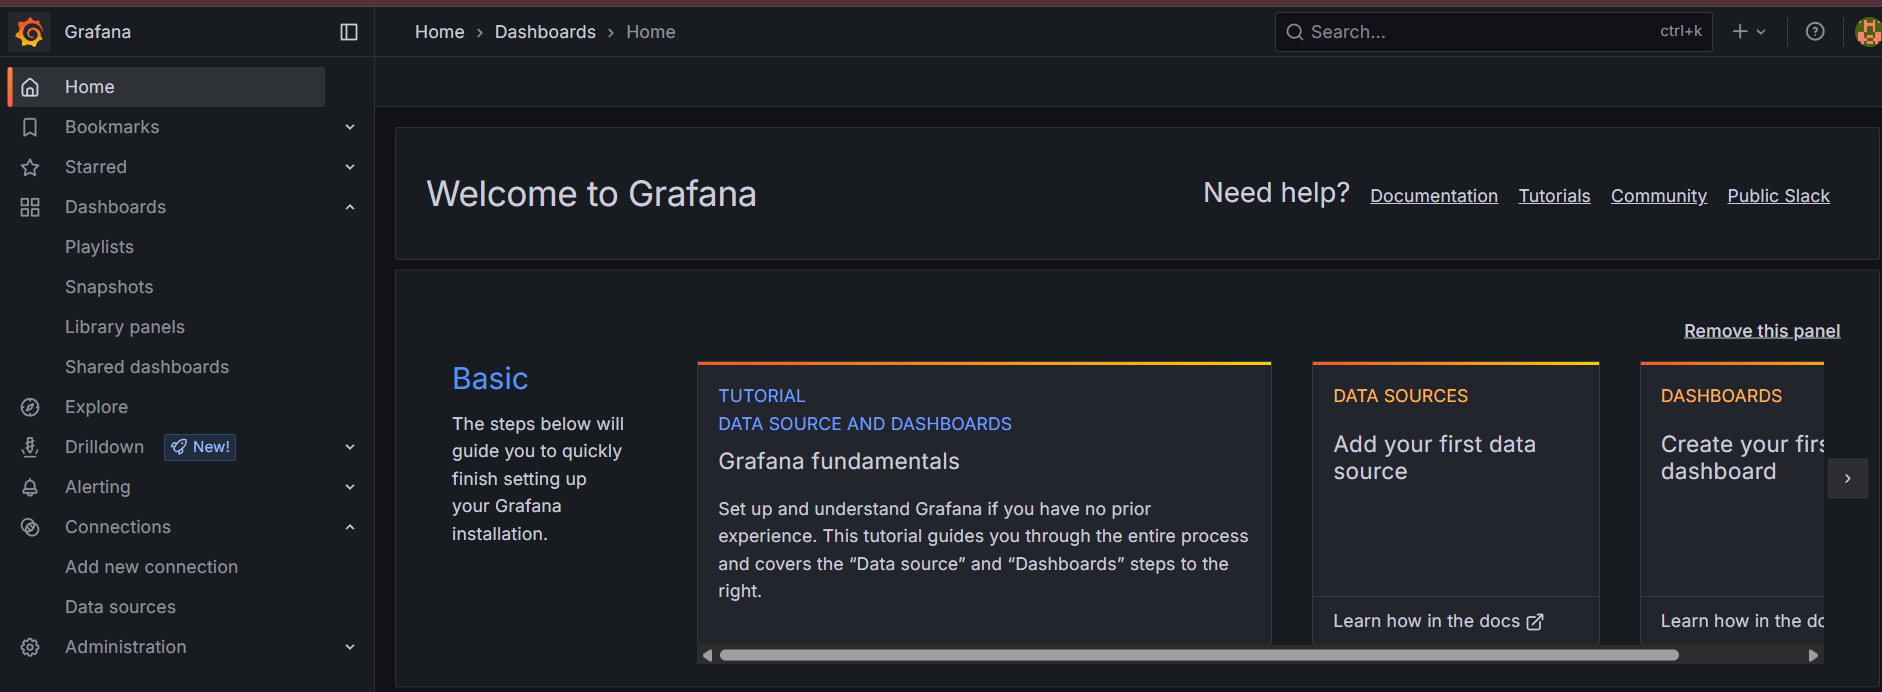This screenshot has width=1882, height=692.
Task: Click the Alerting bell icon
Action: tap(30, 487)
